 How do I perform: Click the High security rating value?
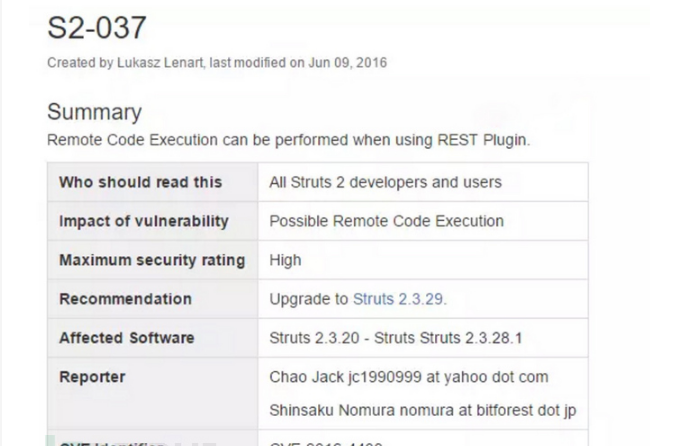(x=285, y=260)
